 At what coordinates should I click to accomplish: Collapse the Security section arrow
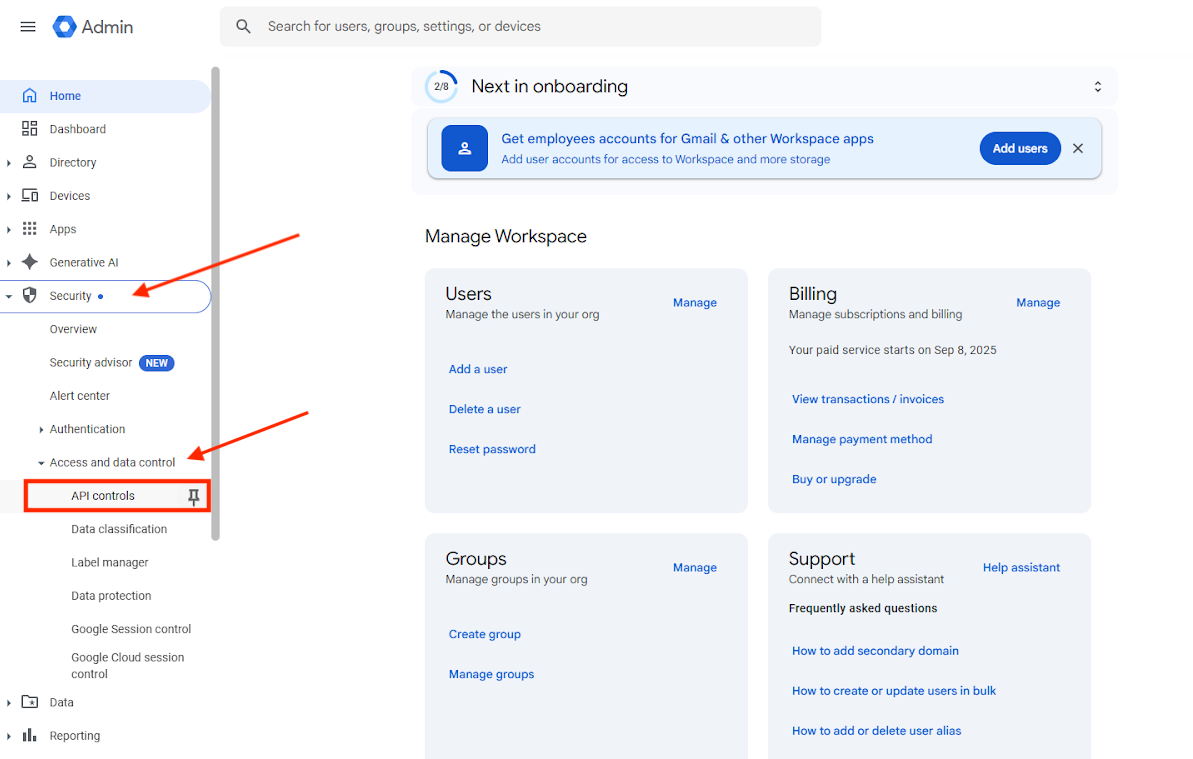[8, 297]
